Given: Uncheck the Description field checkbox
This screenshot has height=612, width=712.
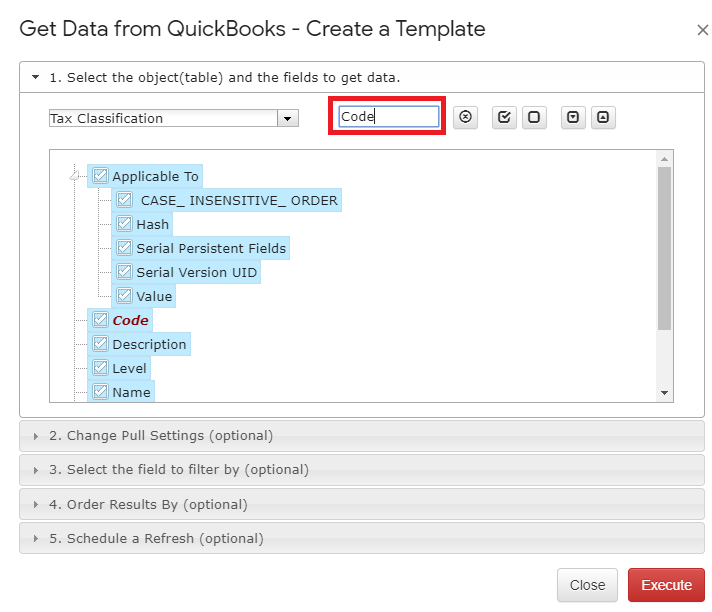Looking at the screenshot, I should pyautogui.click(x=100, y=344).
